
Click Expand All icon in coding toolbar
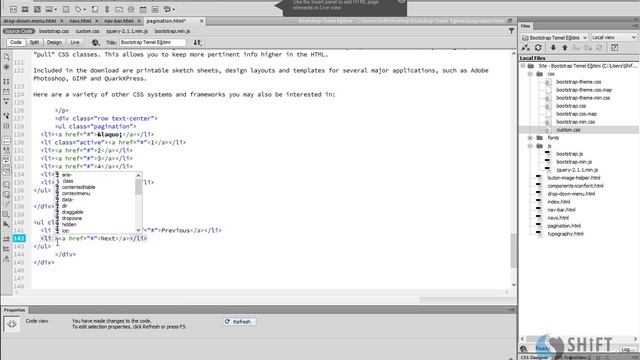[x=6, y=101]
